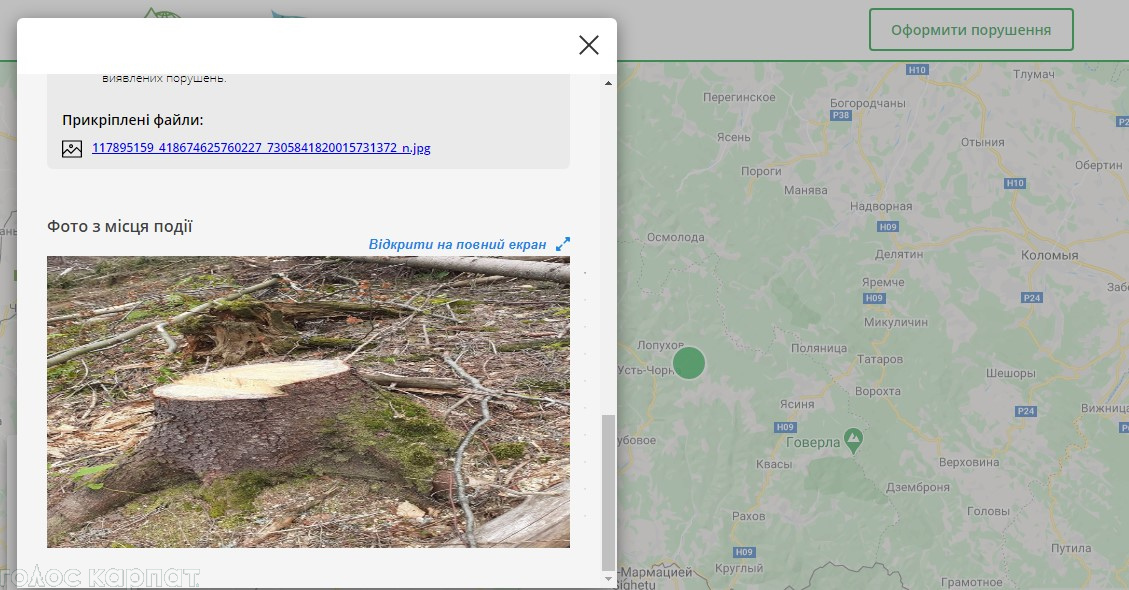Open 'Відкрити на повний екран' link
The height and width of the screenshot is (590, 1129).
[x=457, y=244]
